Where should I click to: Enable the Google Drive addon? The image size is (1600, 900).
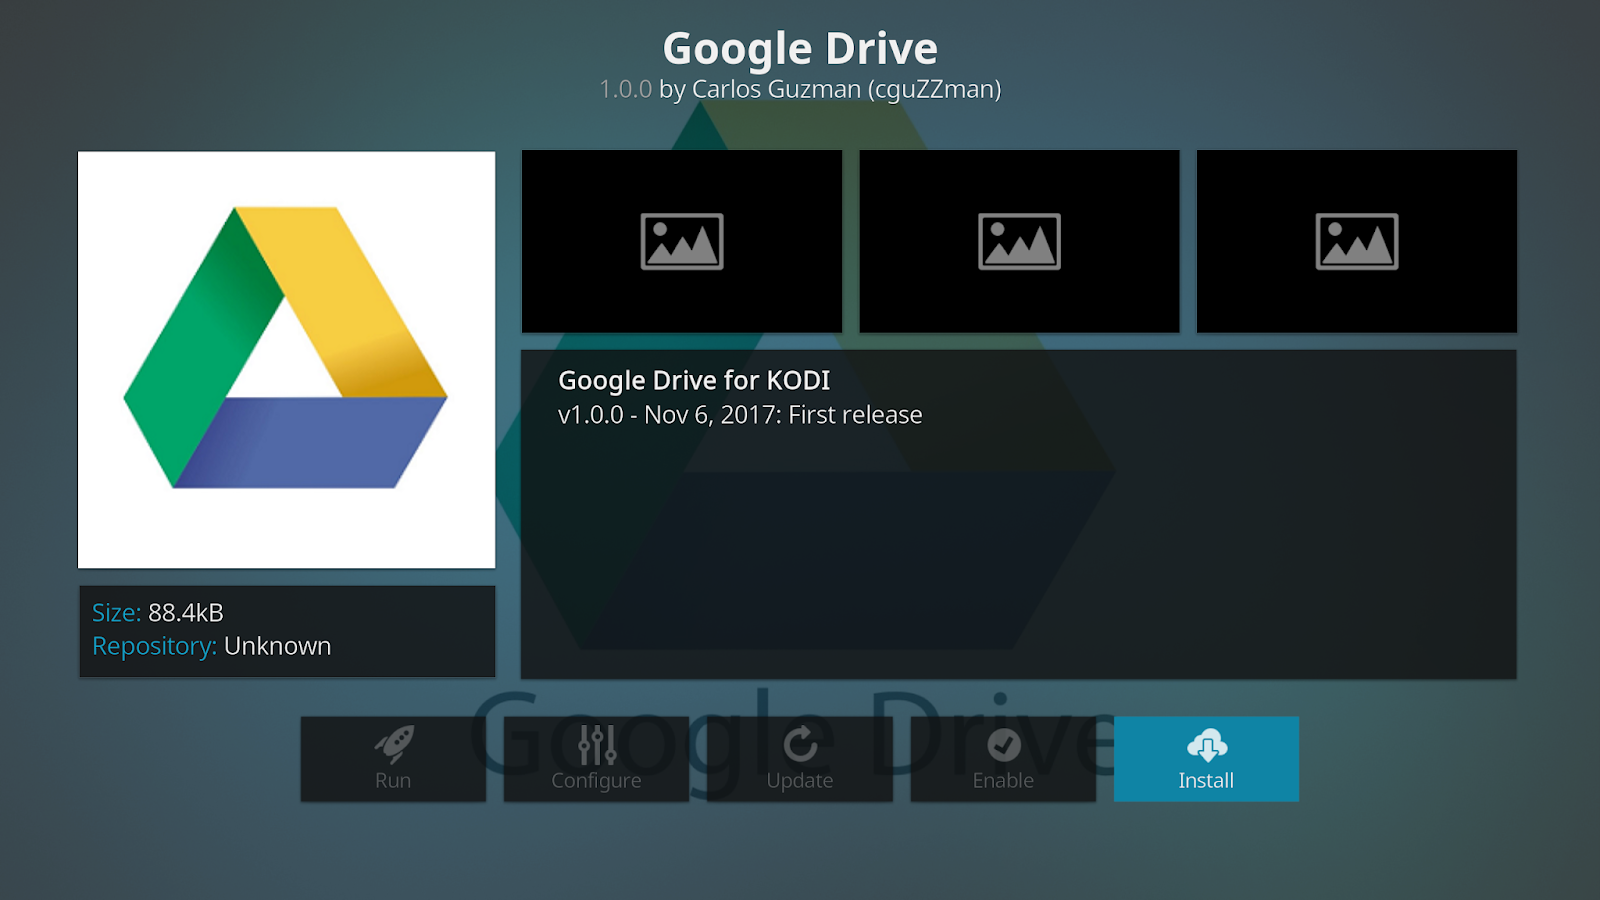pos(1003,759)
